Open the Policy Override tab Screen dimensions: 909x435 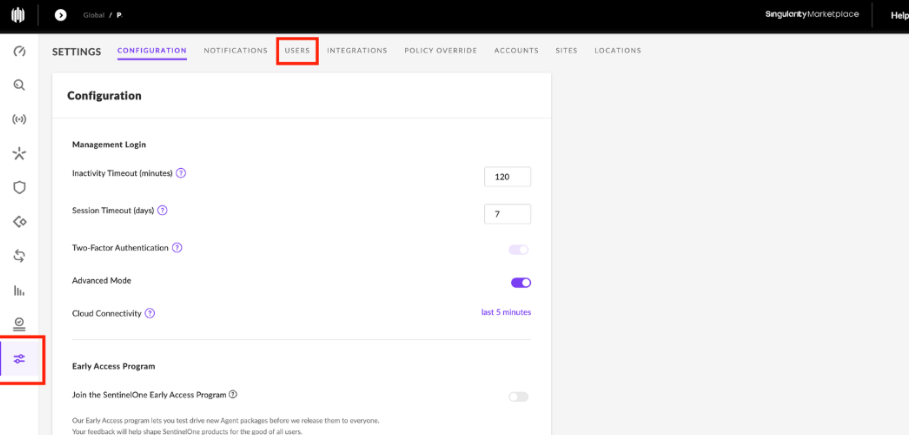[x=441, y=50]
